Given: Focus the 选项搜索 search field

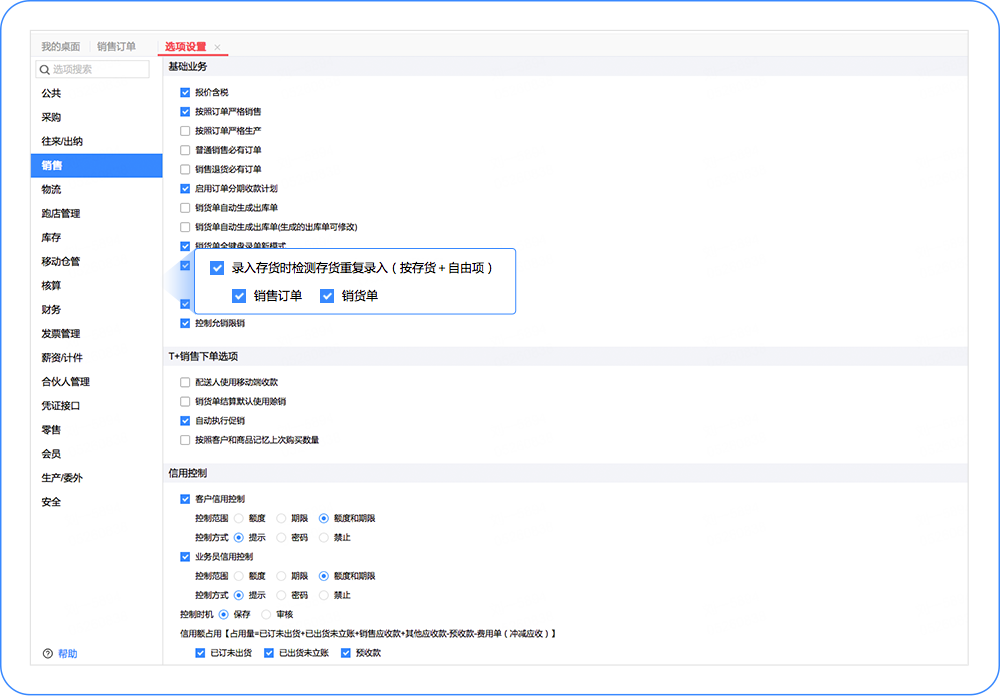Looking at the screenshot, I should click(x=93, y=69).
